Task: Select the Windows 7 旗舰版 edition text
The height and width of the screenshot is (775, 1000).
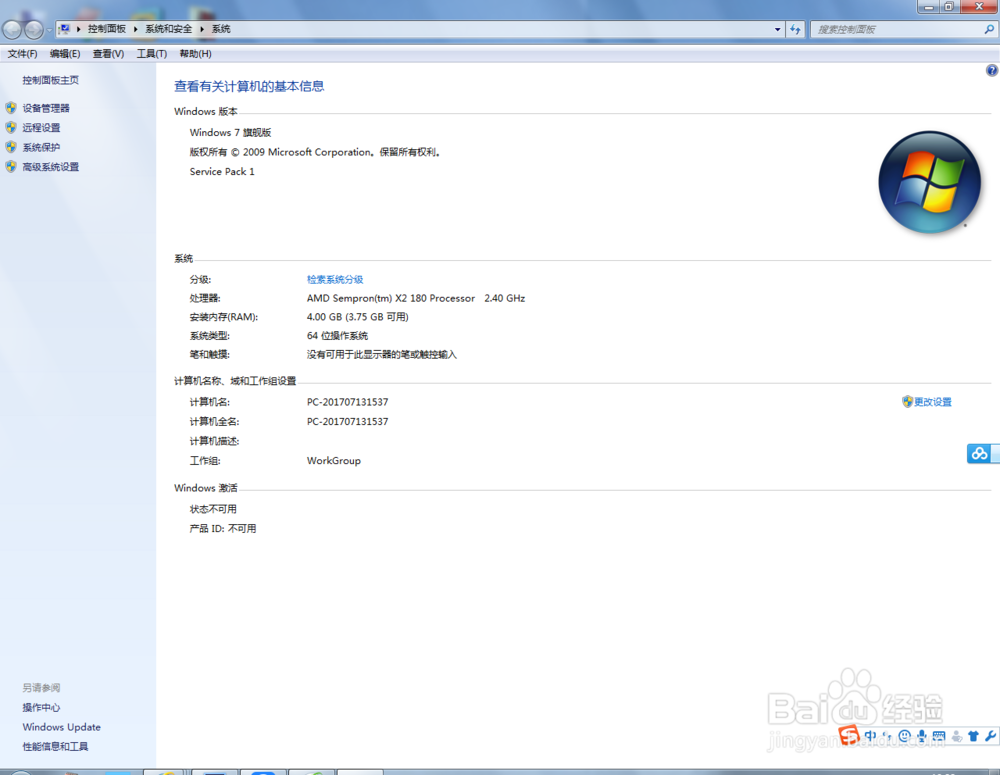Action: [x=230, y=132]
